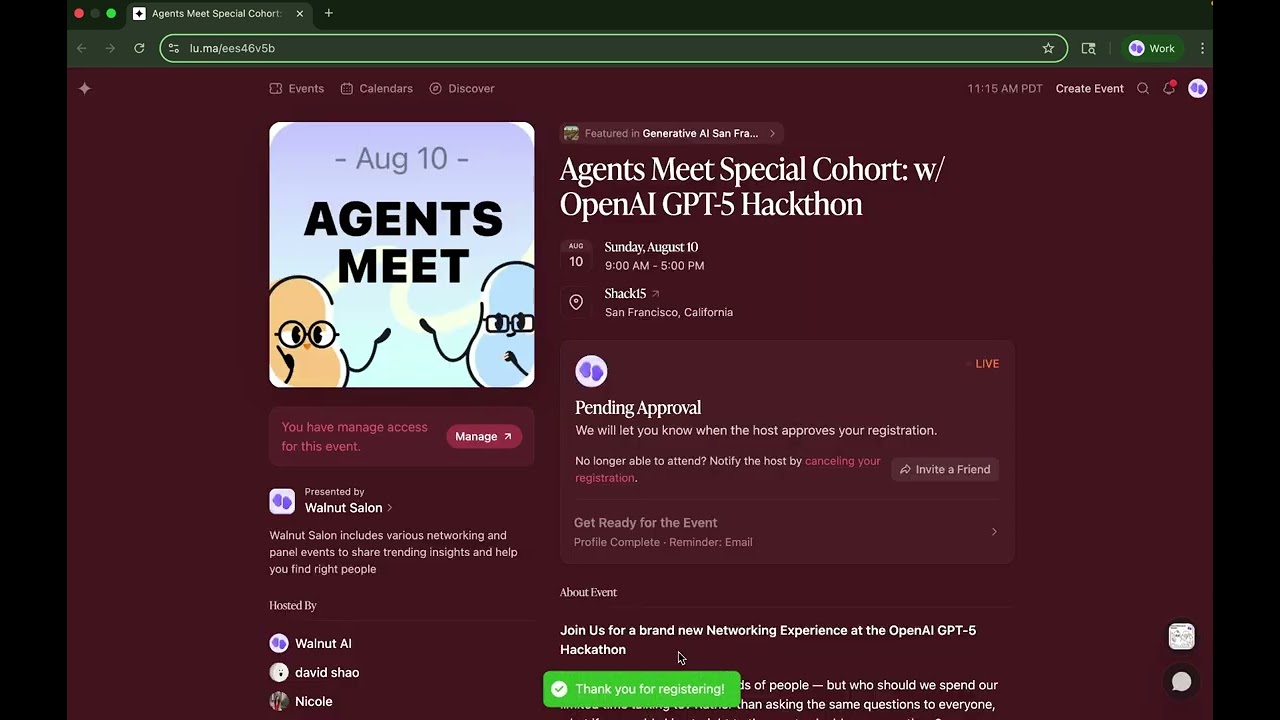Image resolution: width=1280 pixels, height=720 pixels.
Task: Open the Calendars menu item
Action: click(376, 88)
